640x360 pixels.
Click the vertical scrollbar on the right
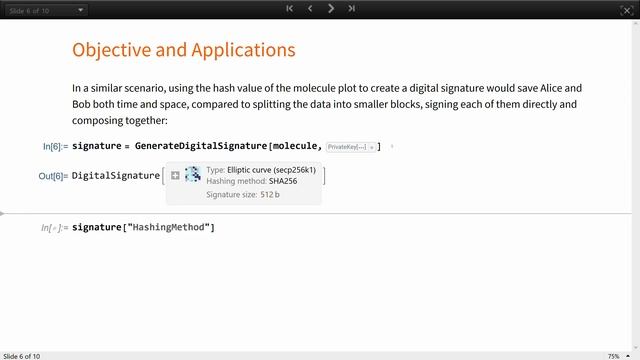coord(636,186)
